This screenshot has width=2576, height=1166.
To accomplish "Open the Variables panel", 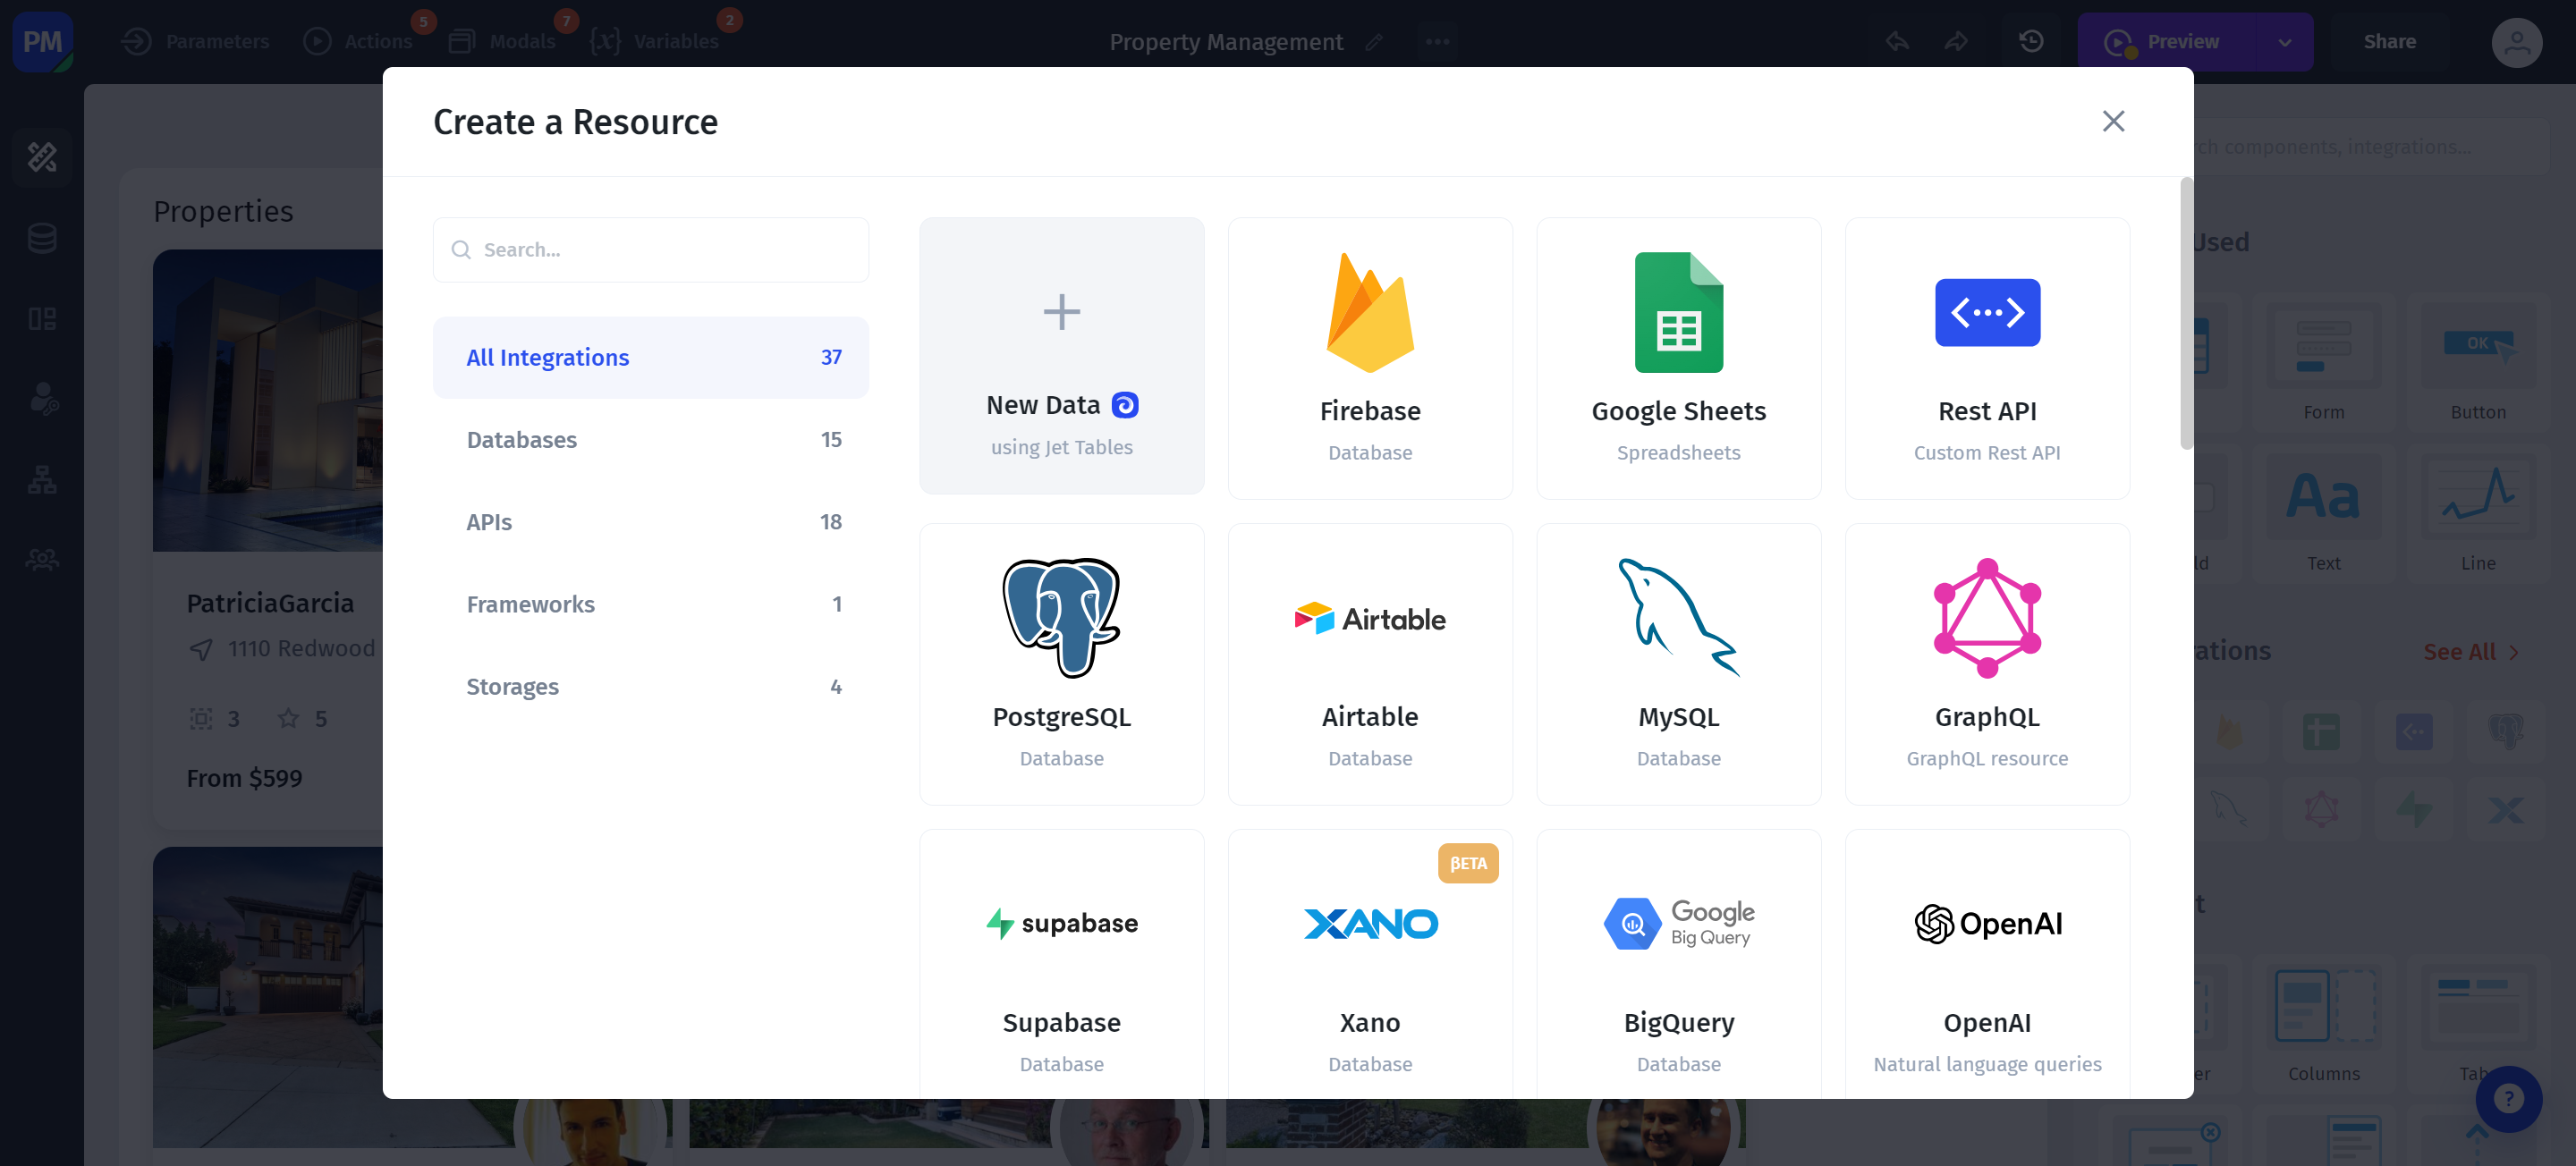I will tap(656, 41).
